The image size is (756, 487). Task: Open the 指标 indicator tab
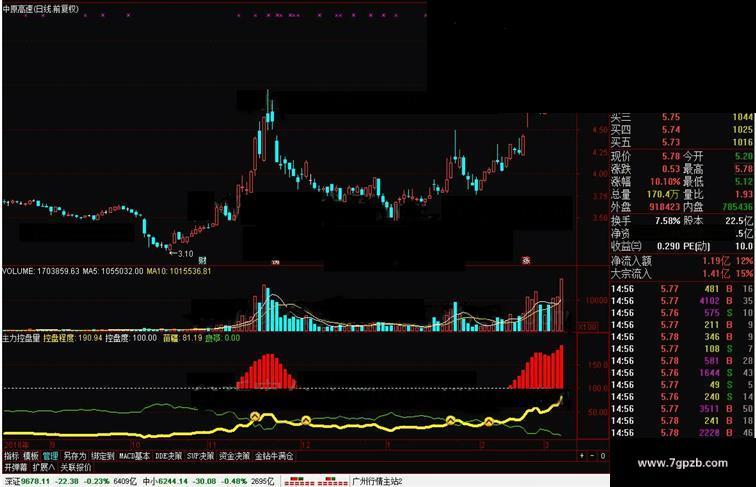pyautogui.click(x=12, y=456)
